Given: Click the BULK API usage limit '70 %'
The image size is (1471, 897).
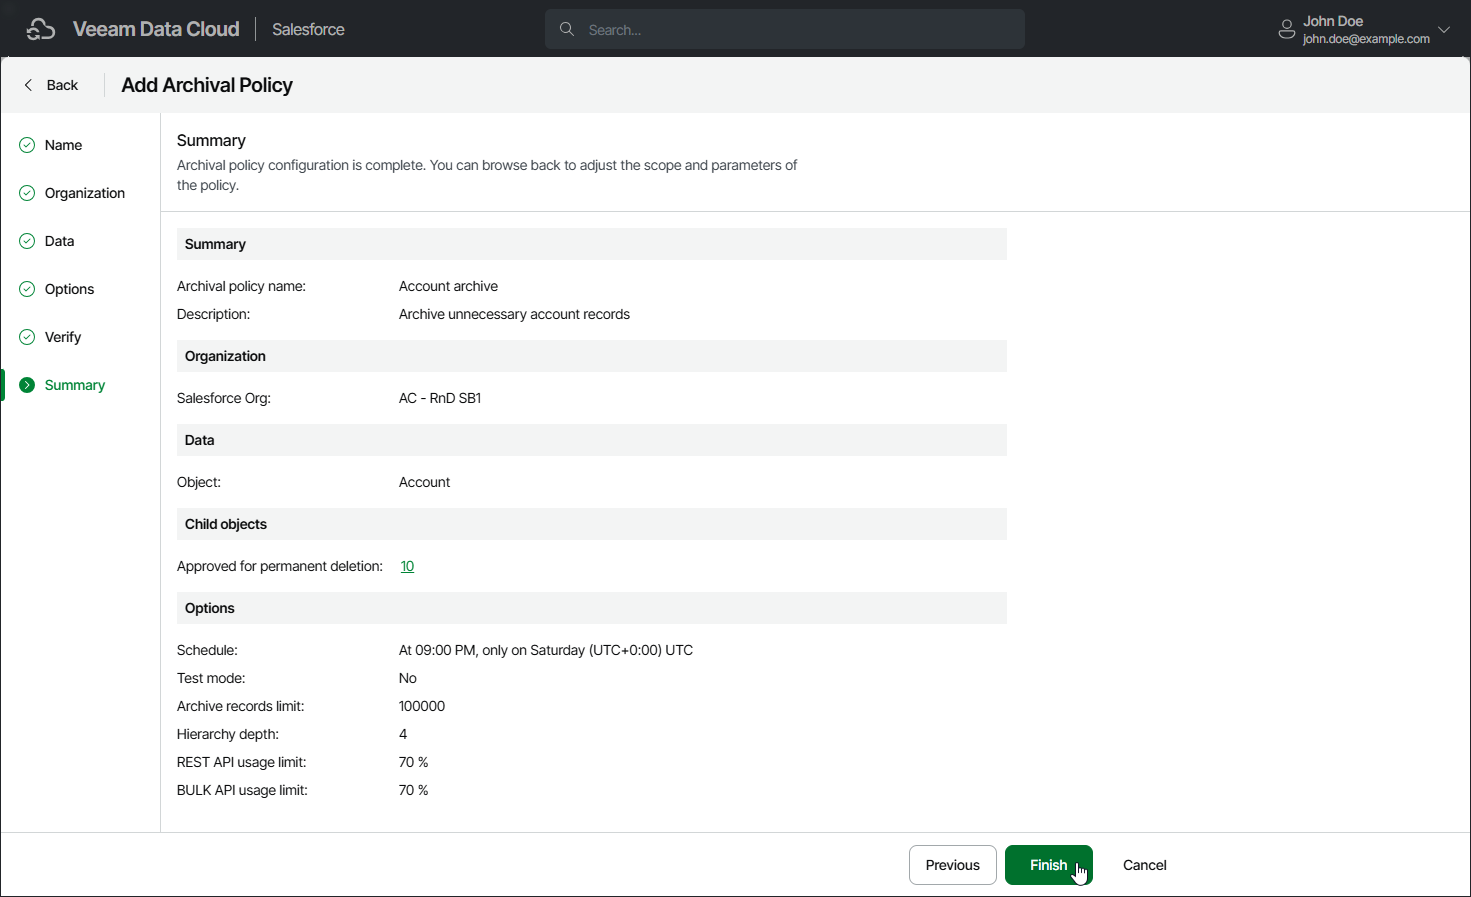Looking at the screenshot, I should 413,790.
